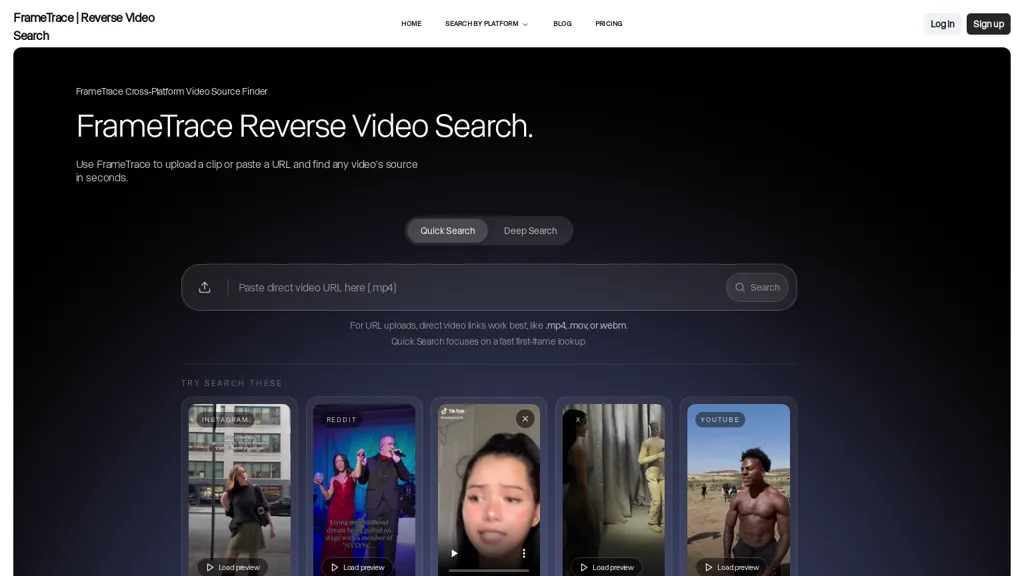Open the Blog nav link
Image resolution: width=1024 pixels, height=576 pixels.
point(562,24)
